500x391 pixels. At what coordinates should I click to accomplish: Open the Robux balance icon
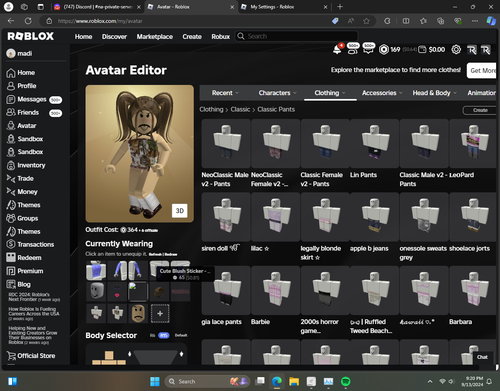(384, 50)
